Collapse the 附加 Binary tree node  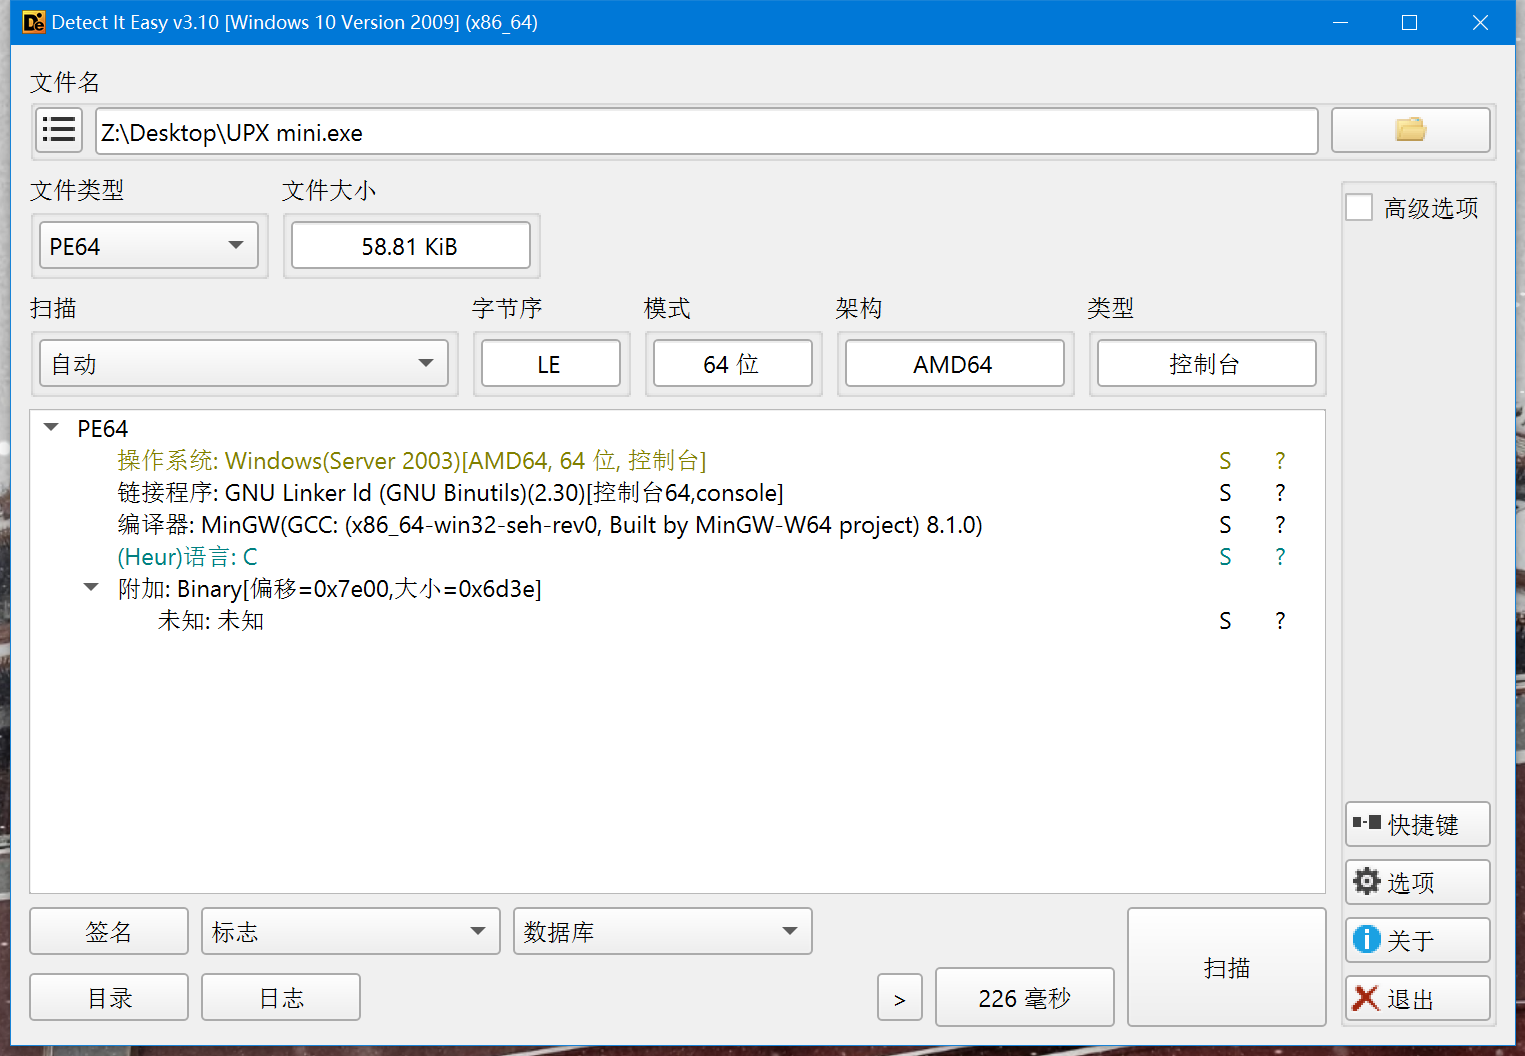[x=91, y=588]
